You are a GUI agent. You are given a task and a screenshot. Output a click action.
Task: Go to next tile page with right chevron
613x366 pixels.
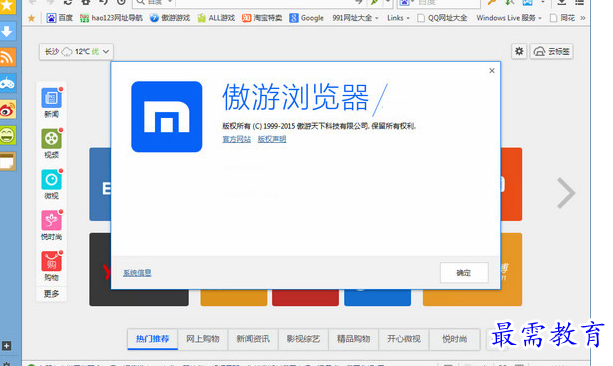[x=566, y=193]
